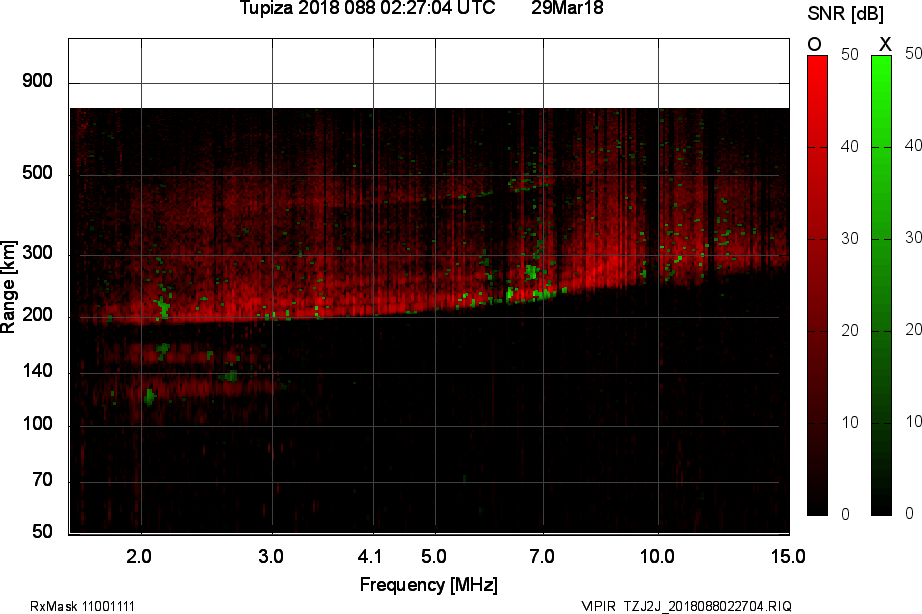Click the '900' range axis tick label
922x614 pixels.
click(x=37, y=81)
